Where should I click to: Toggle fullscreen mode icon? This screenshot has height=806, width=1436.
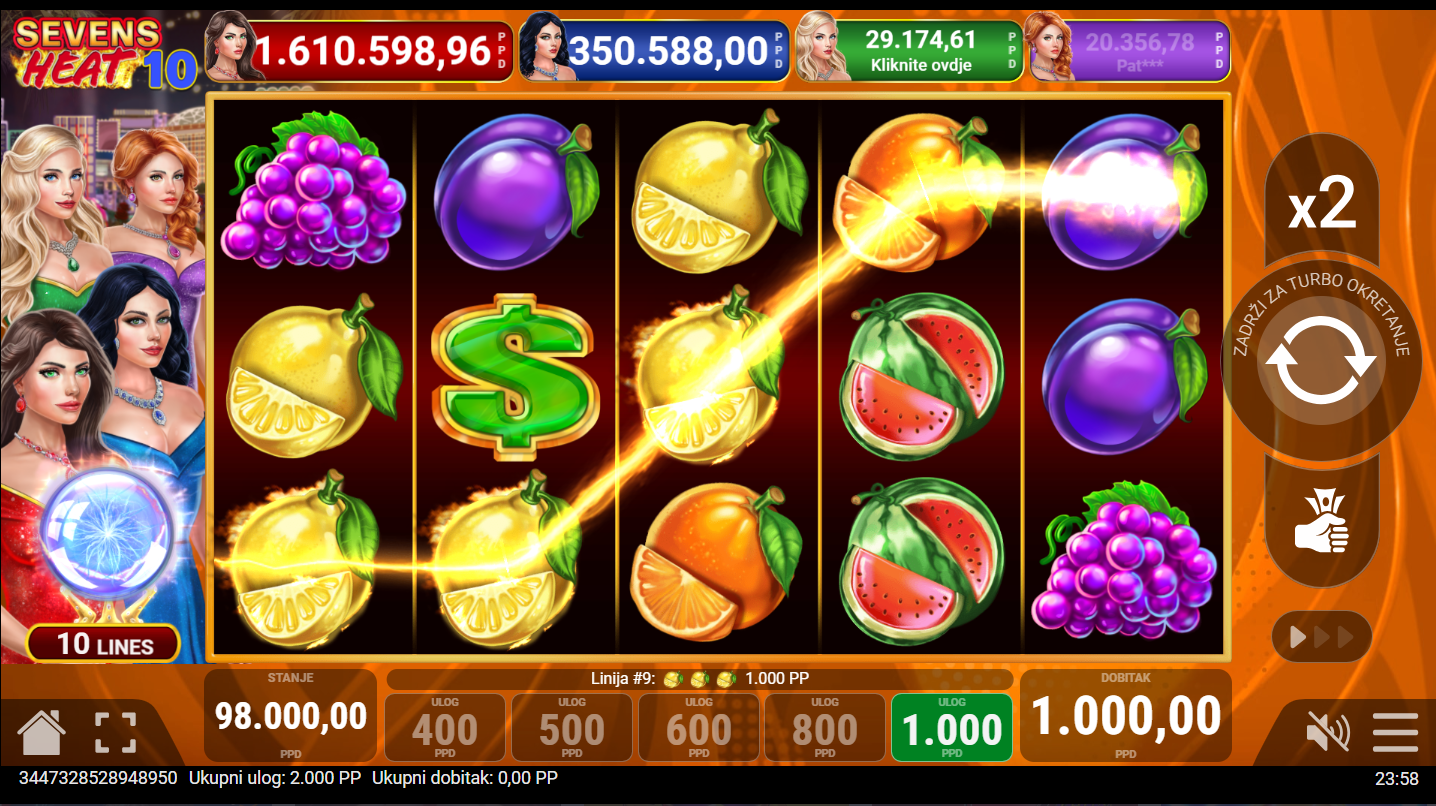(115, 733)
